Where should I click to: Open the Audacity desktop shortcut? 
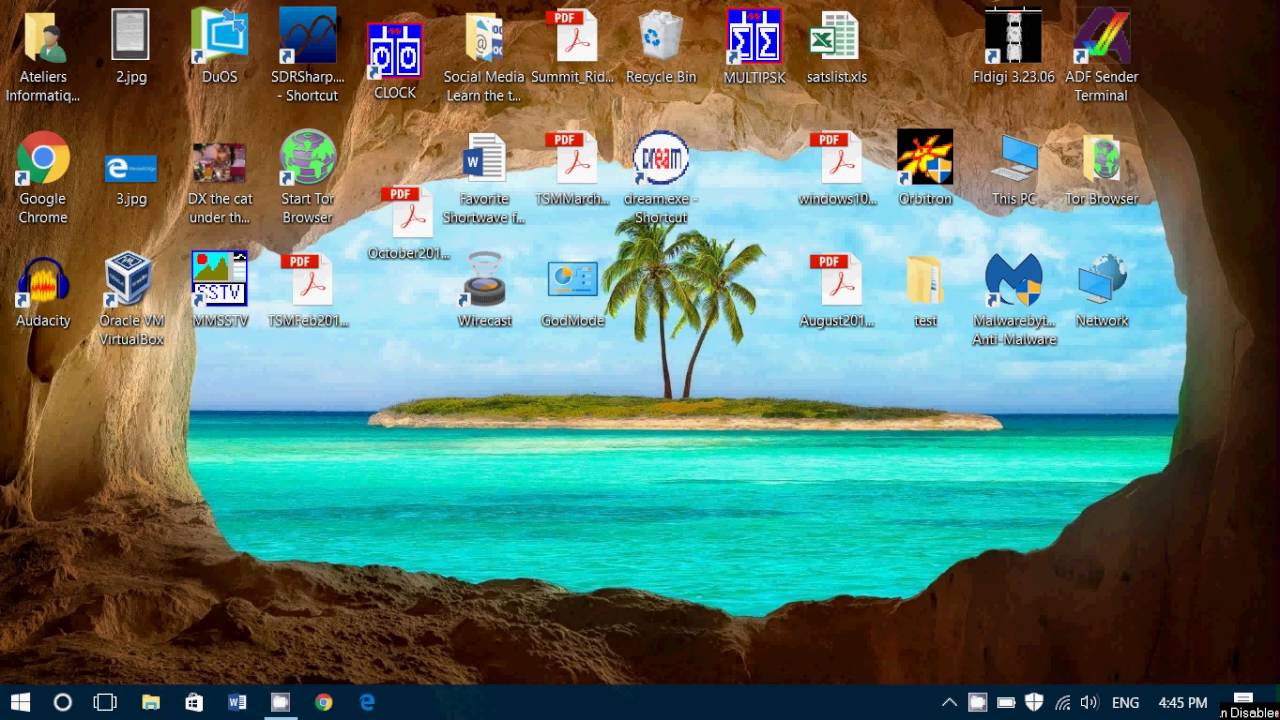[43, 282]
